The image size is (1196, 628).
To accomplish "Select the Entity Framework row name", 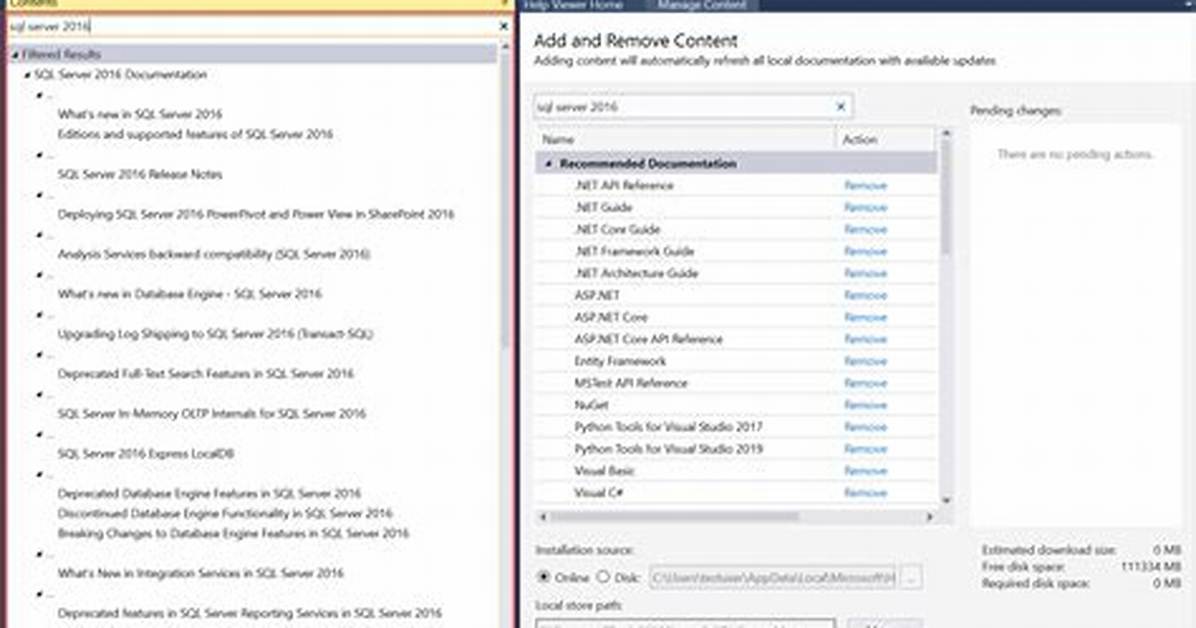I will 619,361.
